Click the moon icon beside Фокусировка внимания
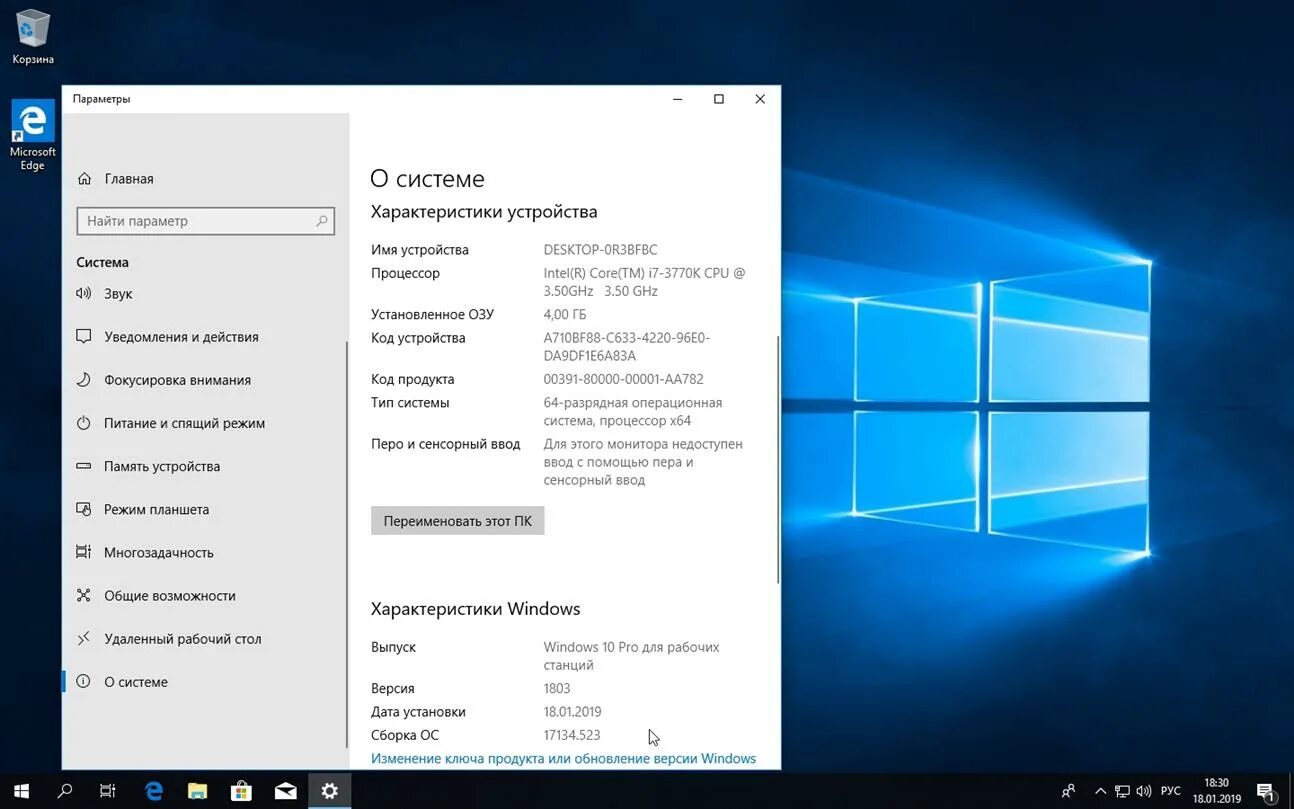Screen dimensions: 1294x809 pyautogui.click(x=84, y=380)
